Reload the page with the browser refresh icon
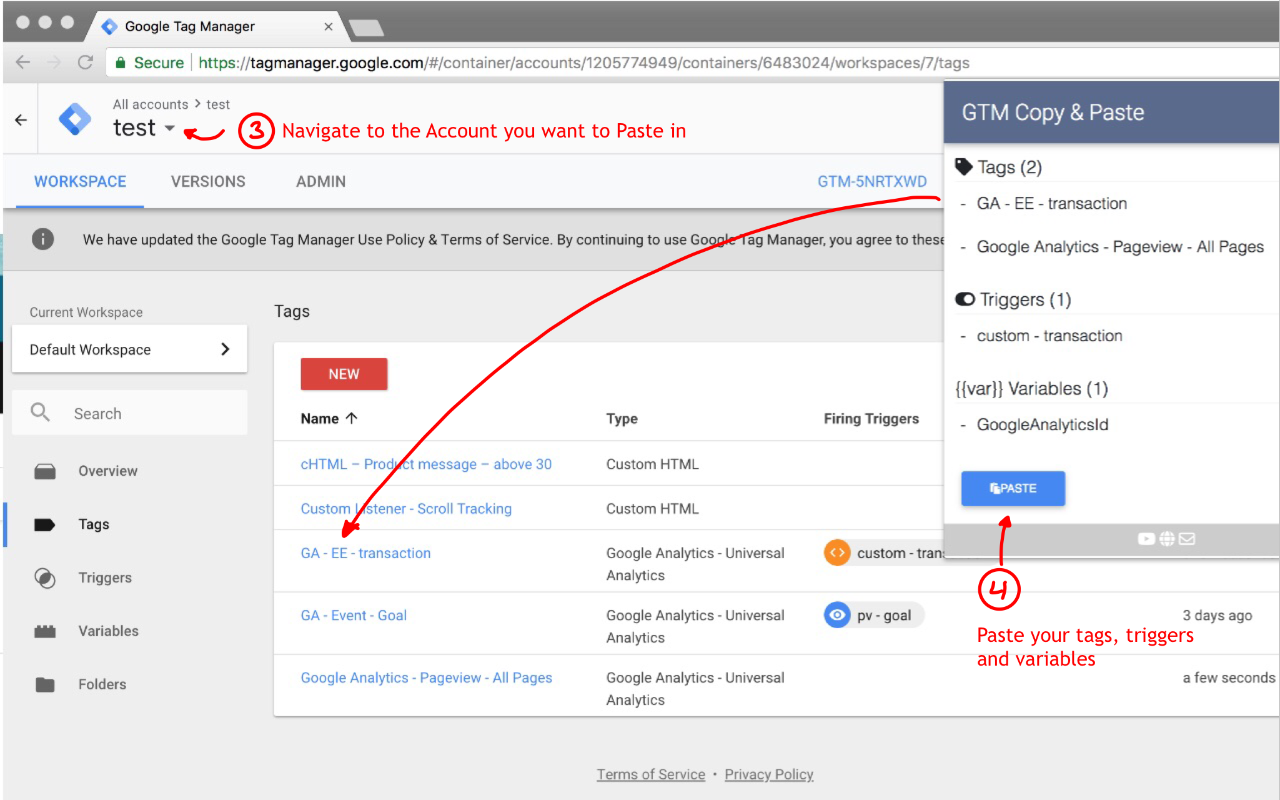1280x800 pixels. 86,62
